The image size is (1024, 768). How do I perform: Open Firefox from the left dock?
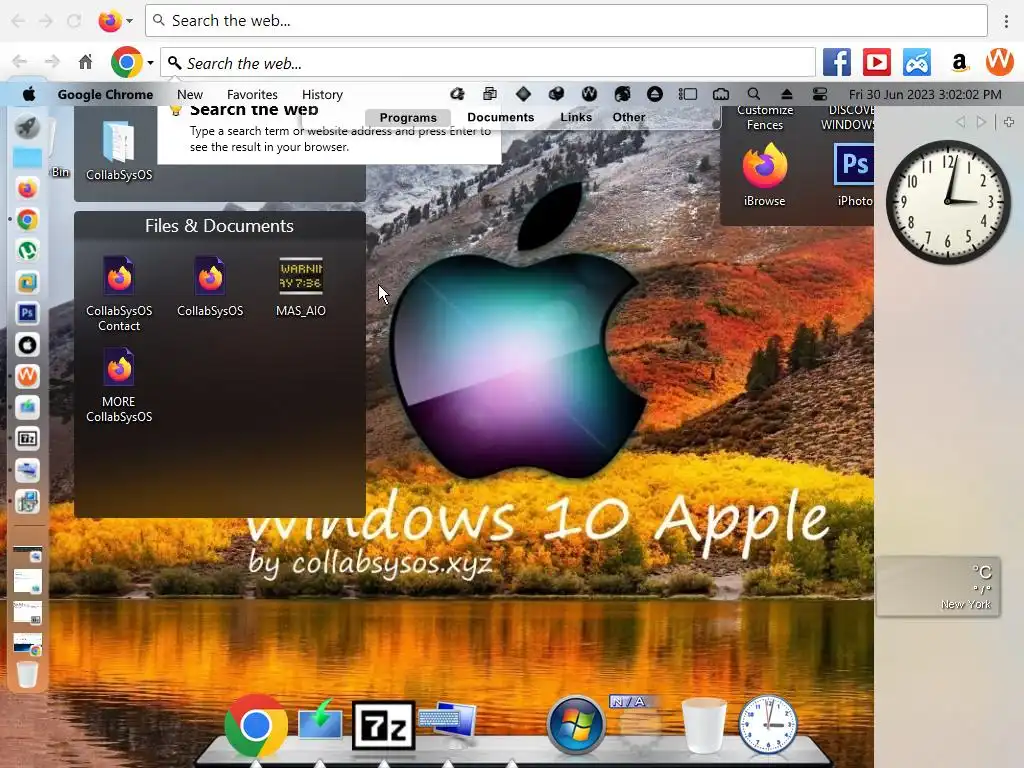(27, 189)
